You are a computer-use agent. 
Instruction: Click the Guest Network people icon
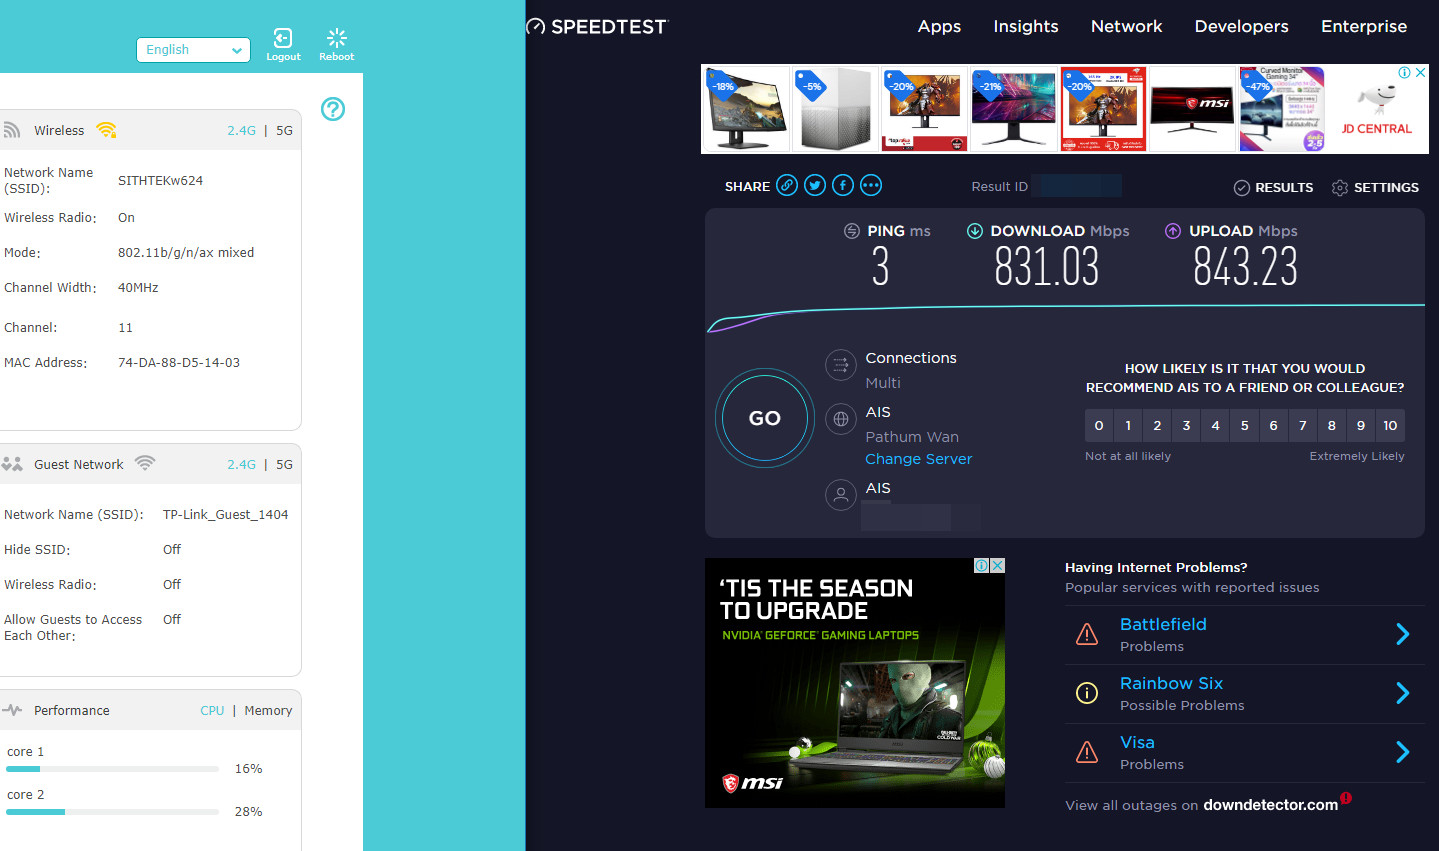(x=12, y=464)
